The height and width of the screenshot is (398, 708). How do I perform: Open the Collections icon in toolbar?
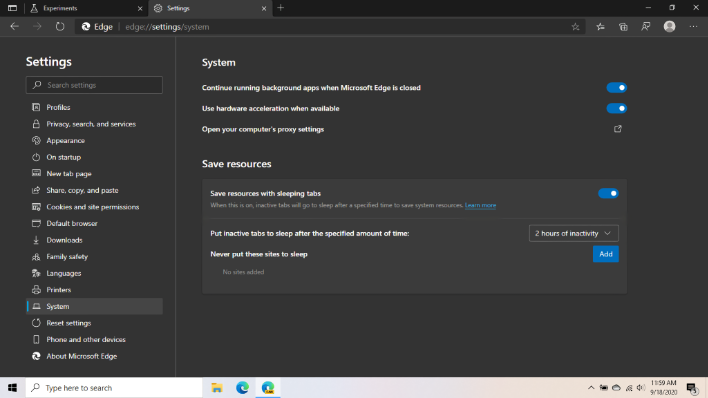click(x=623, y=27)
